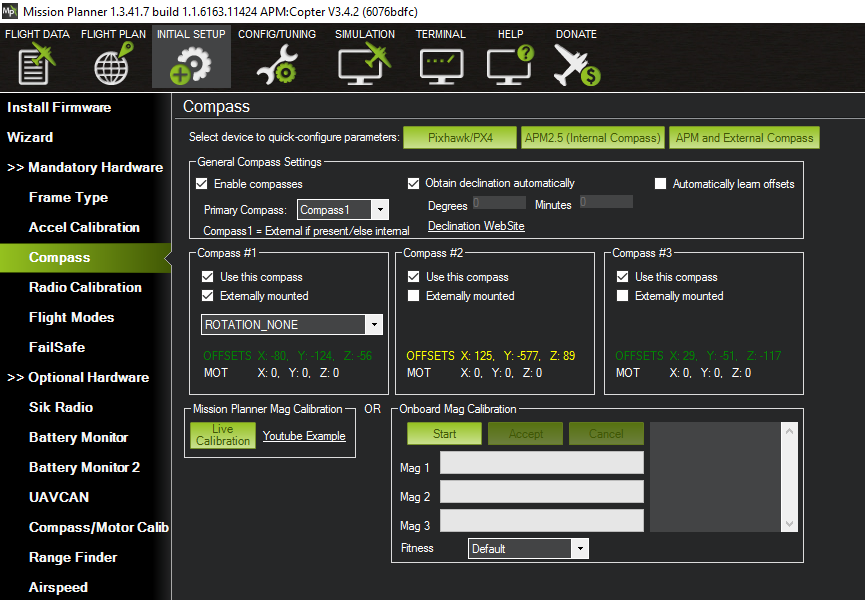
Task: Select Compass in the sidebar
Action: click(x=86, y=258)
